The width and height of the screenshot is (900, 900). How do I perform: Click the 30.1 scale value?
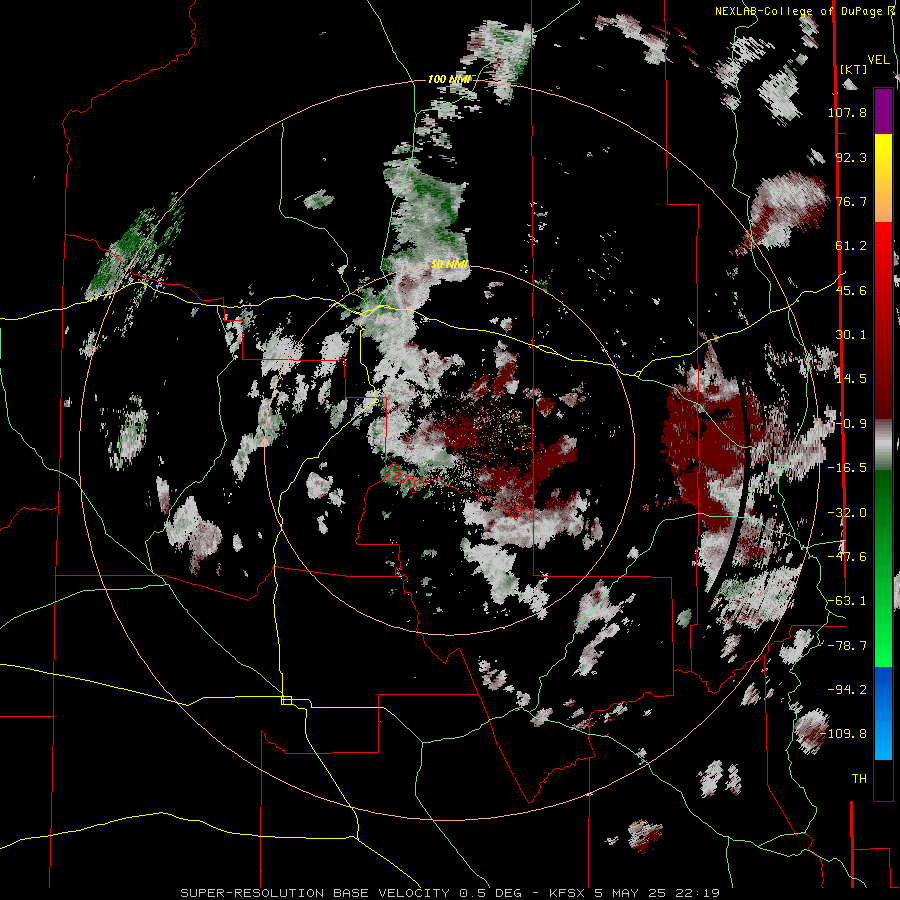click(x=851, y=335)
